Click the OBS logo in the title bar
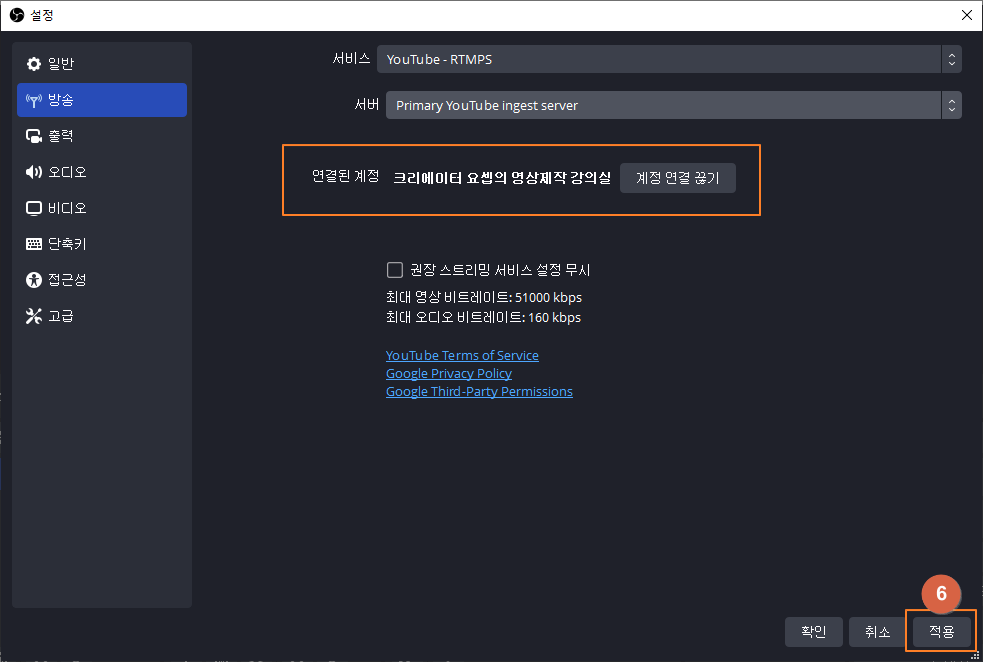The width and height of the screenshot is (983, 662). (x=17, y=15)
